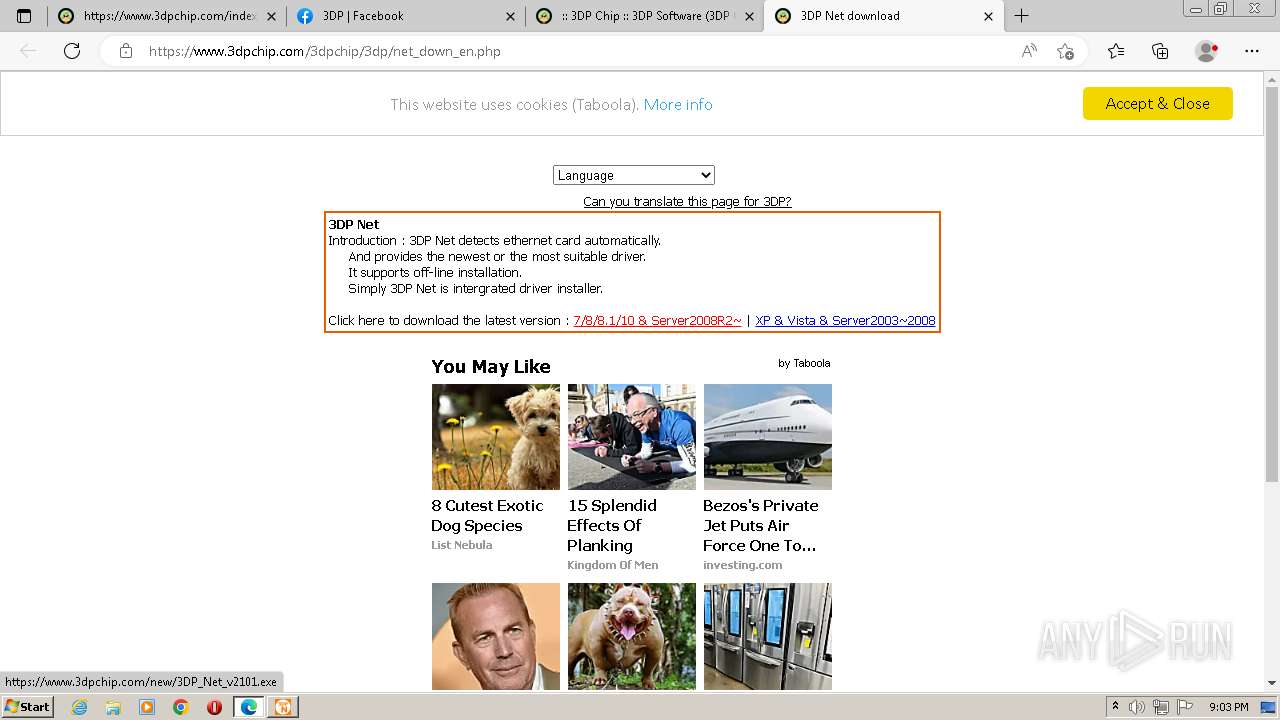Select the Edge browser taskbar icon
Image resolution: width=1280 pixels, height=720 pixels.
coord(249,707)
